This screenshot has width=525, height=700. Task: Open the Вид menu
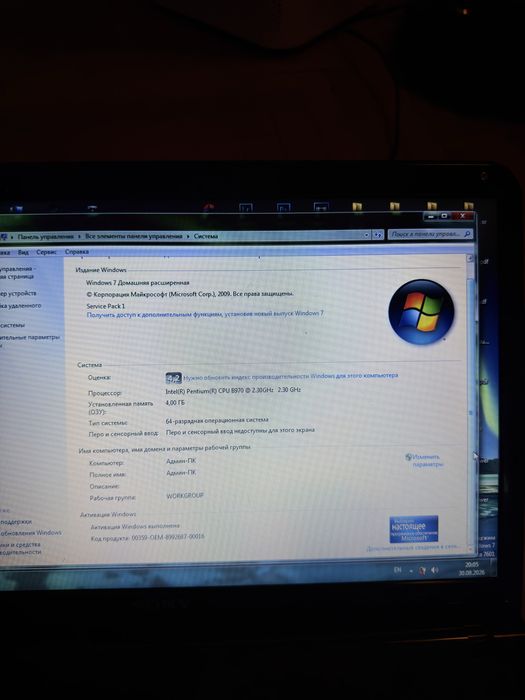(x=23, y=252)
